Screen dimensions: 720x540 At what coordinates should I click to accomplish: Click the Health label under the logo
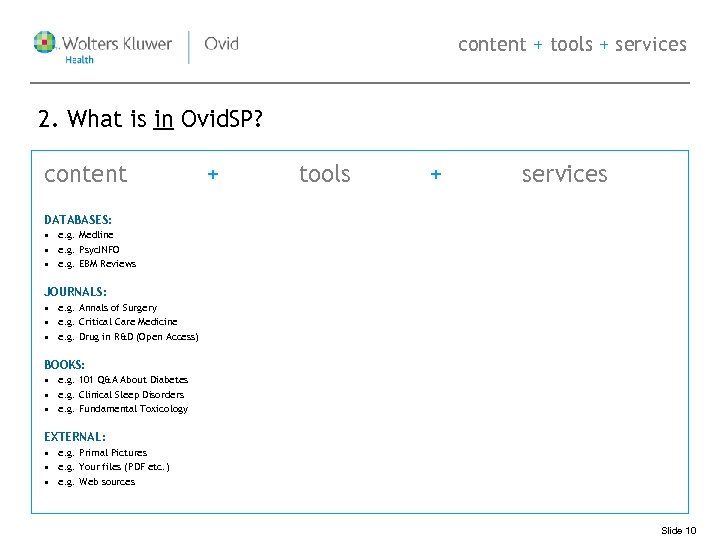(x=79, y=60)
